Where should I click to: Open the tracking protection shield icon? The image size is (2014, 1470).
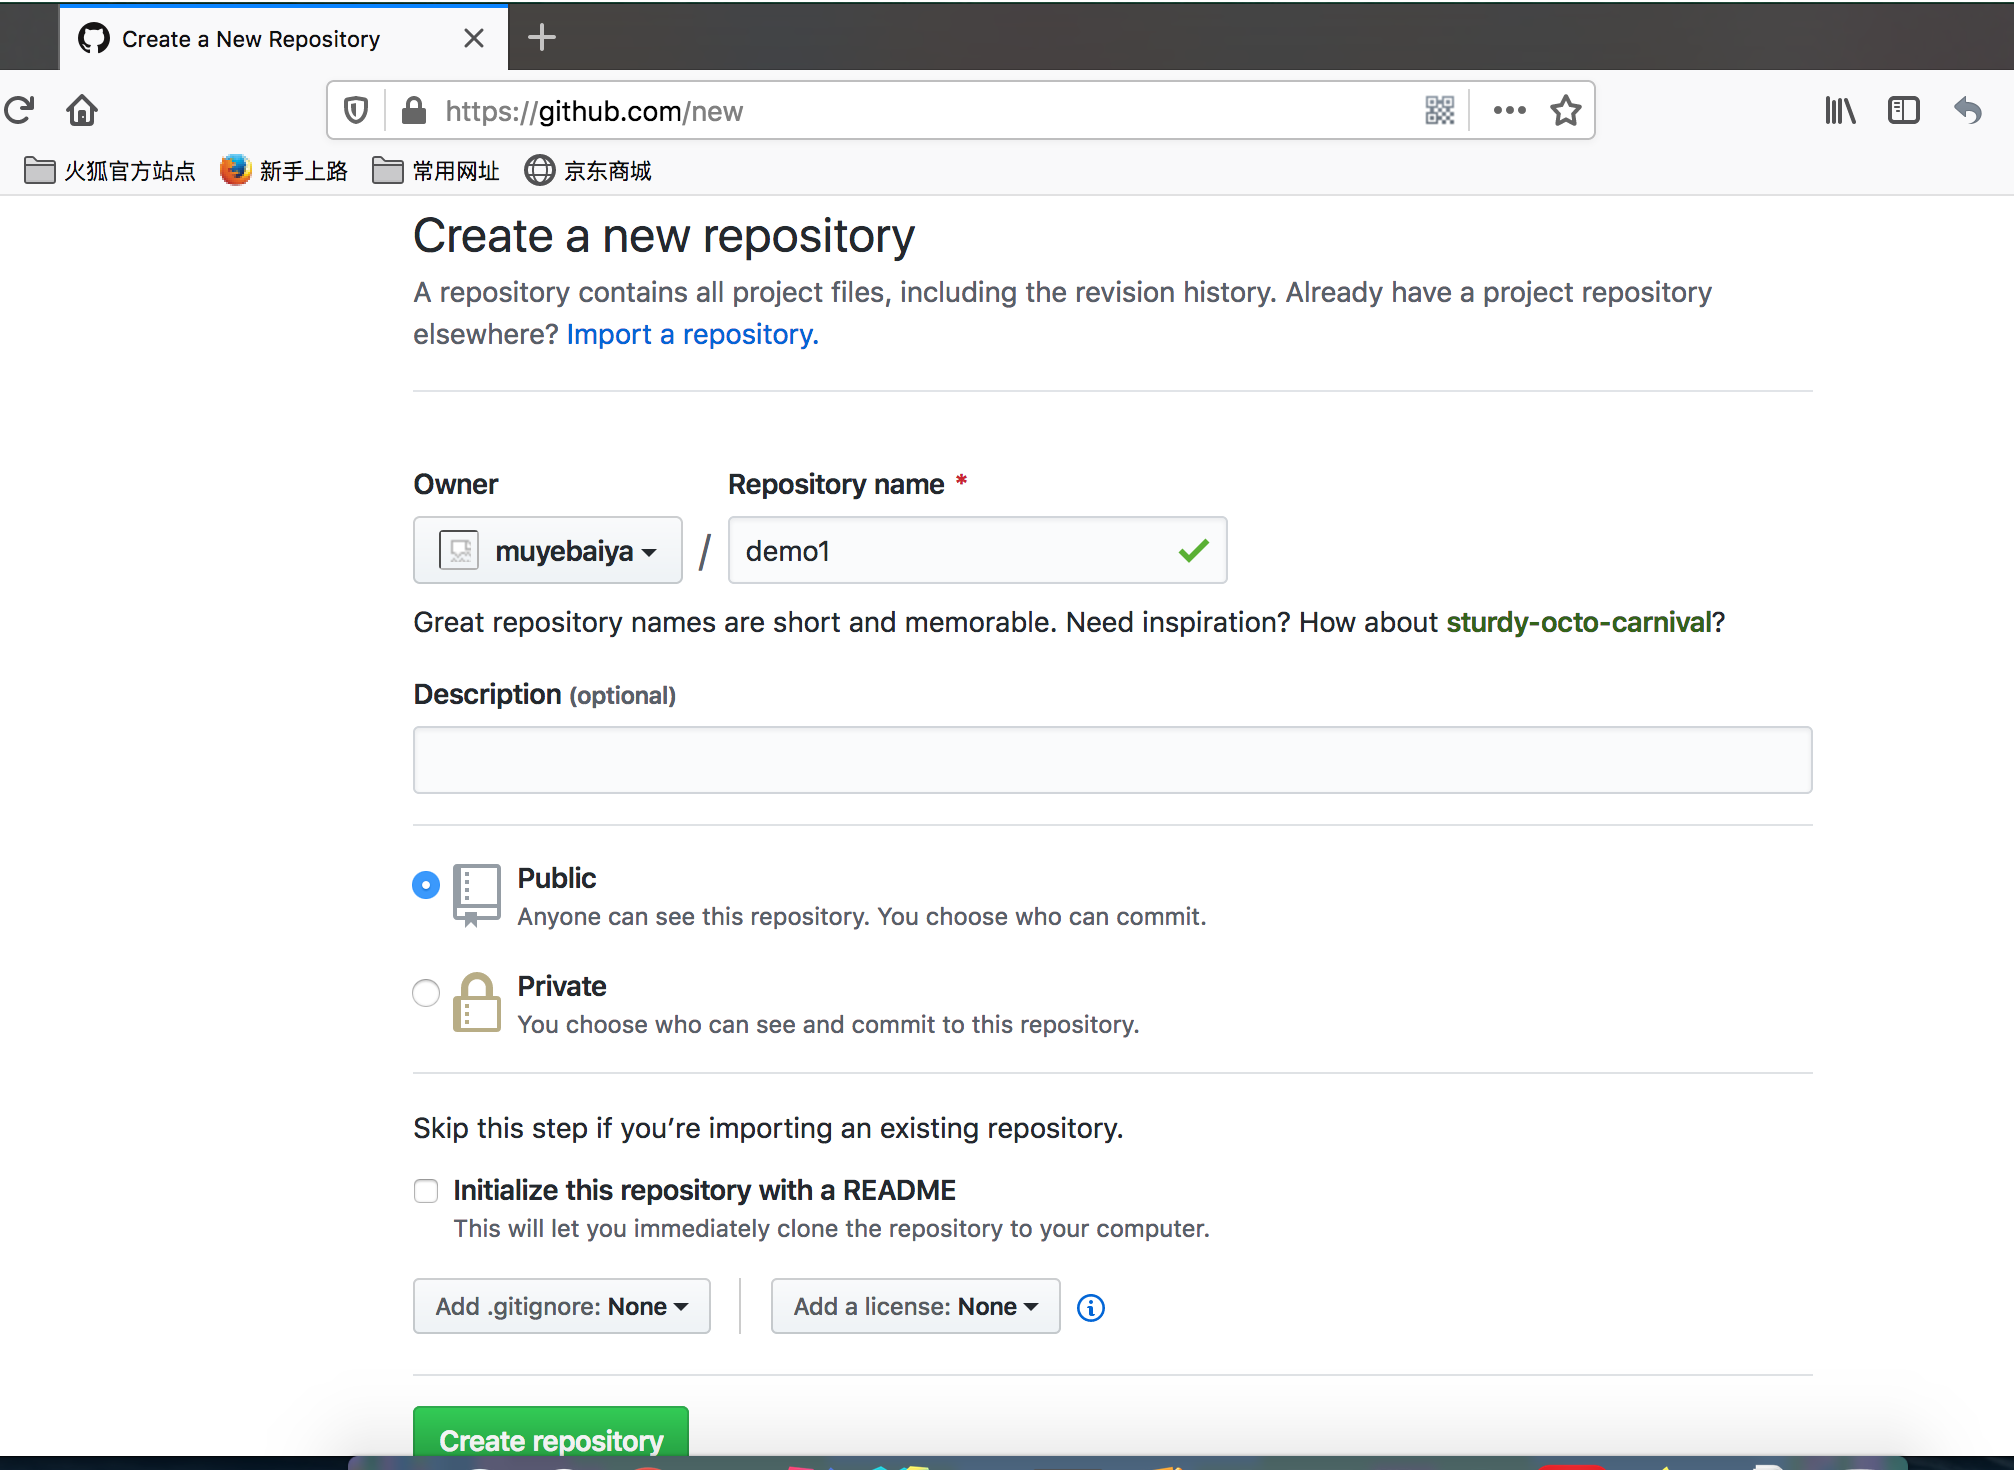tap(356, 110)
